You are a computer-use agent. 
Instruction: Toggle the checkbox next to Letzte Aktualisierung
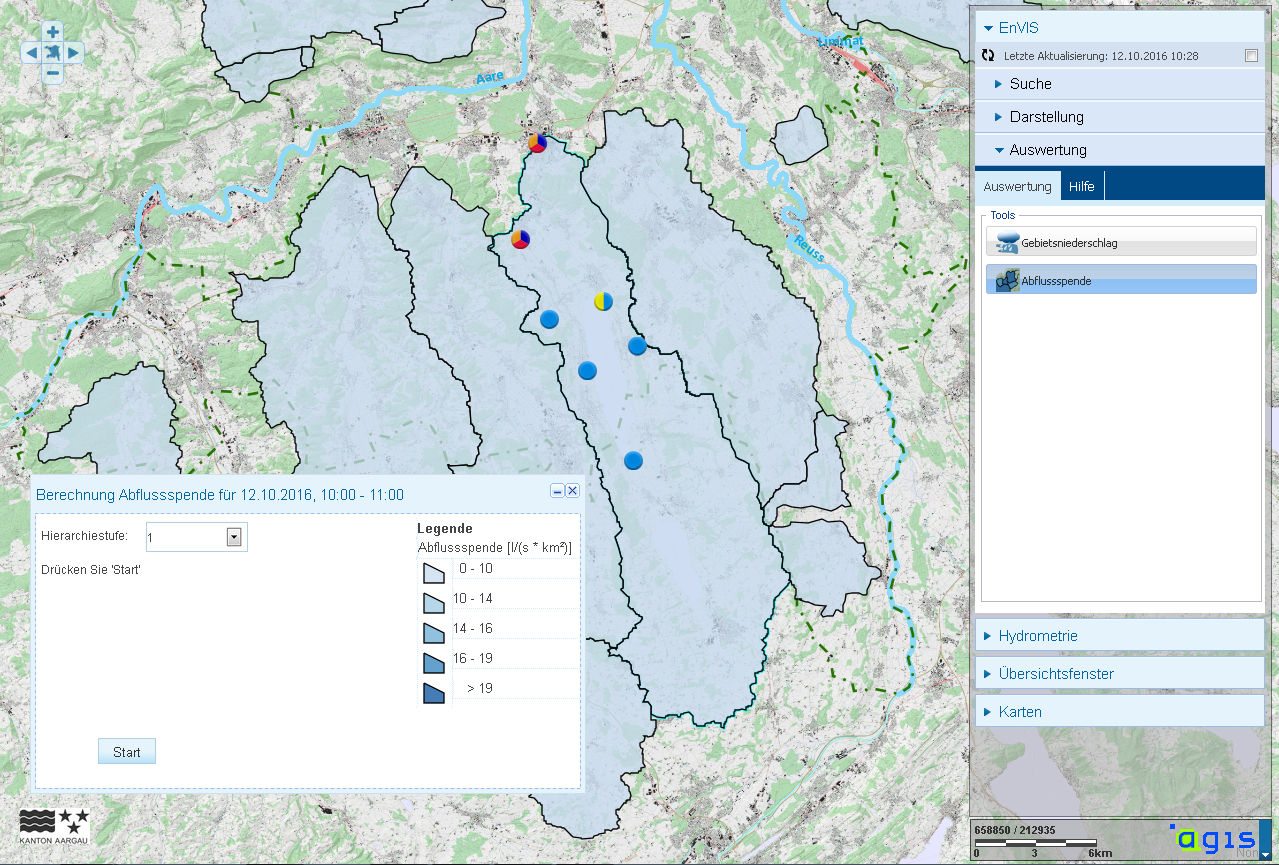click(1251, 56)
